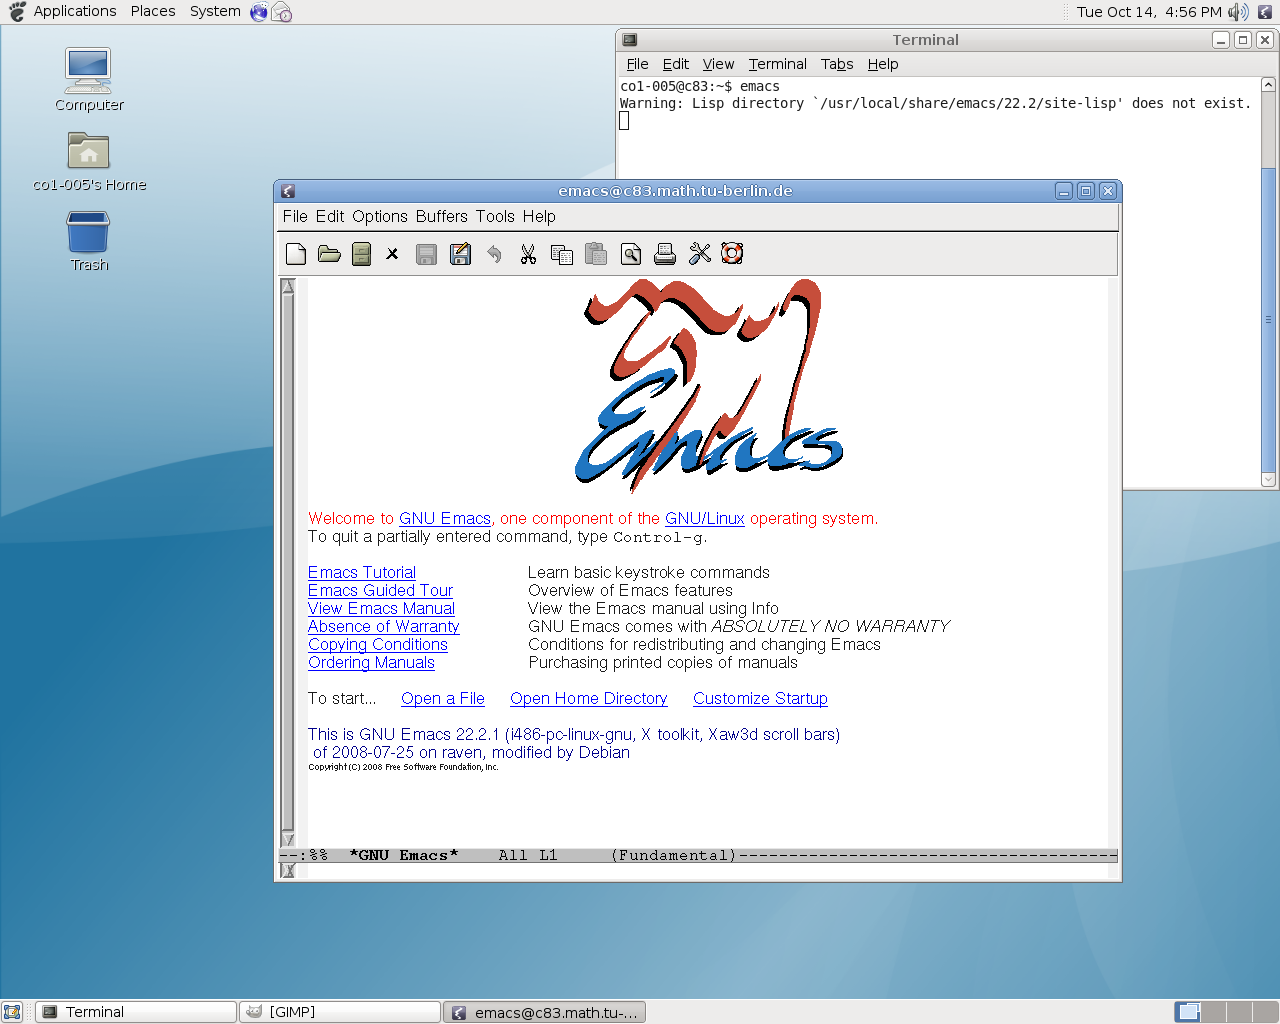Follow the Emacs Guided Tour link
This screenshot has height=1024, width=1280.
(x=380, y=591)
